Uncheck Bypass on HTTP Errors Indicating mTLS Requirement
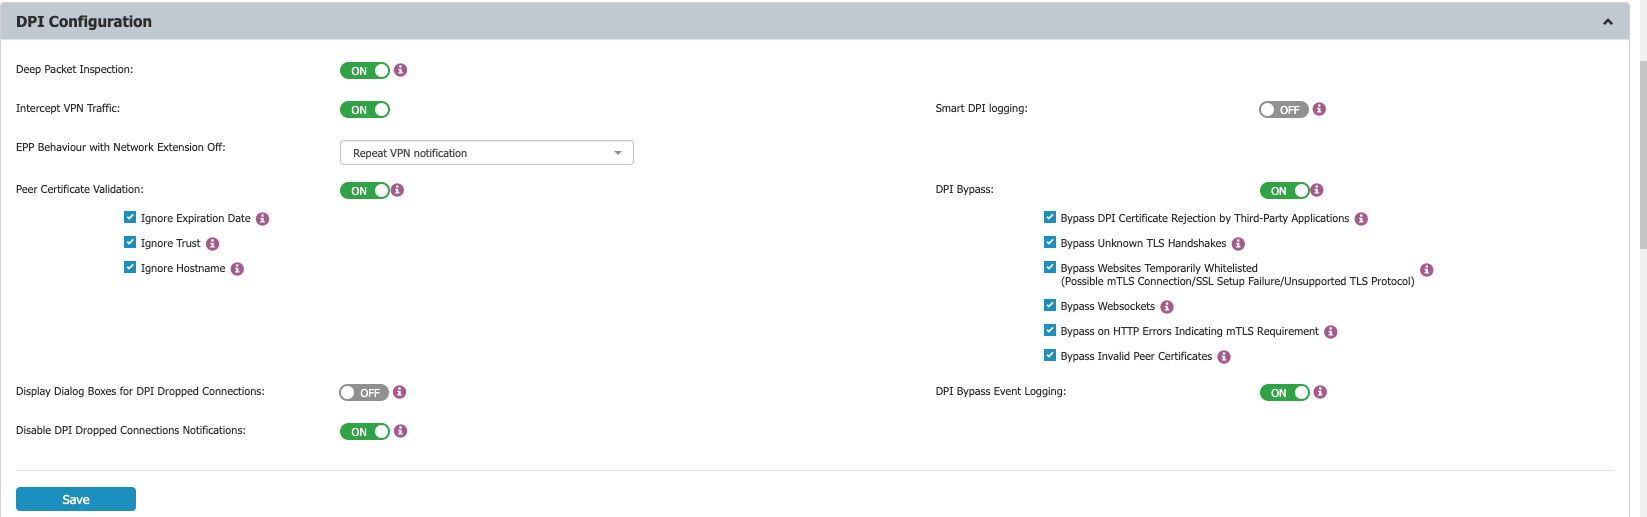1647x517 pixels. tap(1050, 330)
